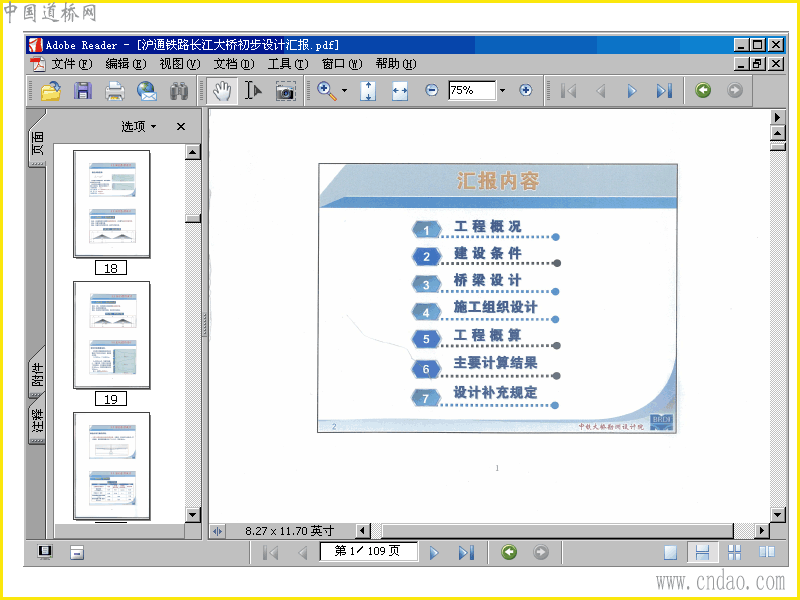This screenshot has width=800, height=600.
Task: Open a file with the folder icon
Action: click(51, 91)
